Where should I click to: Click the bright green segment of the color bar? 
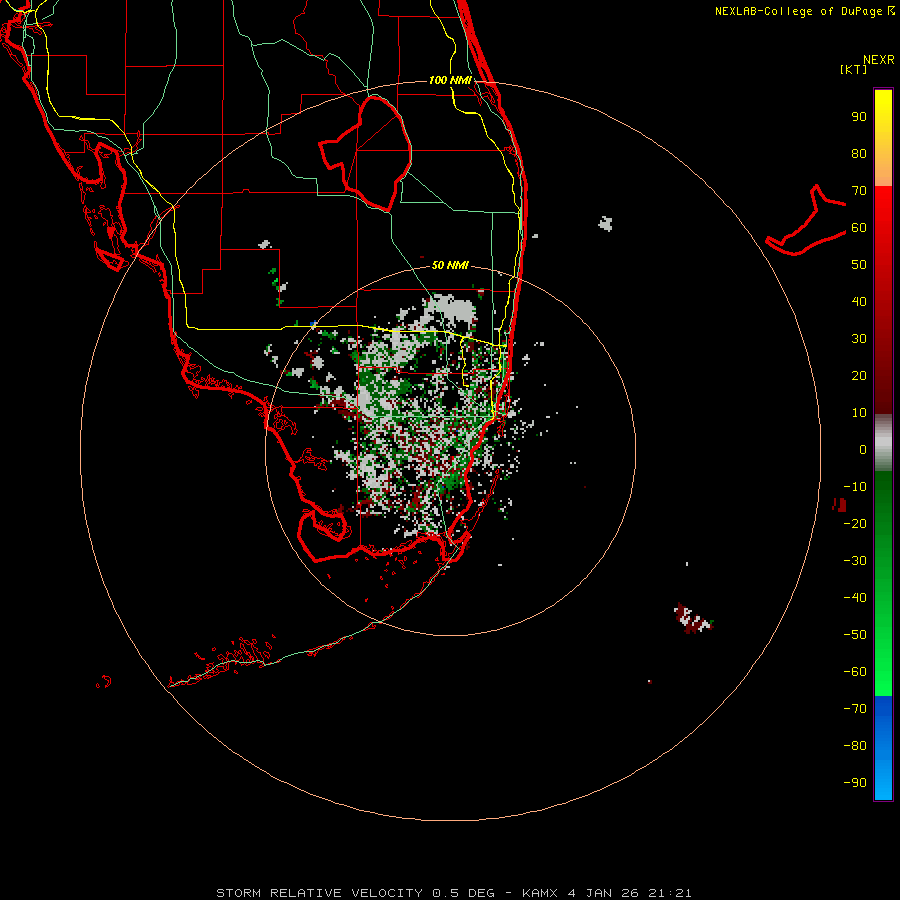883,583
